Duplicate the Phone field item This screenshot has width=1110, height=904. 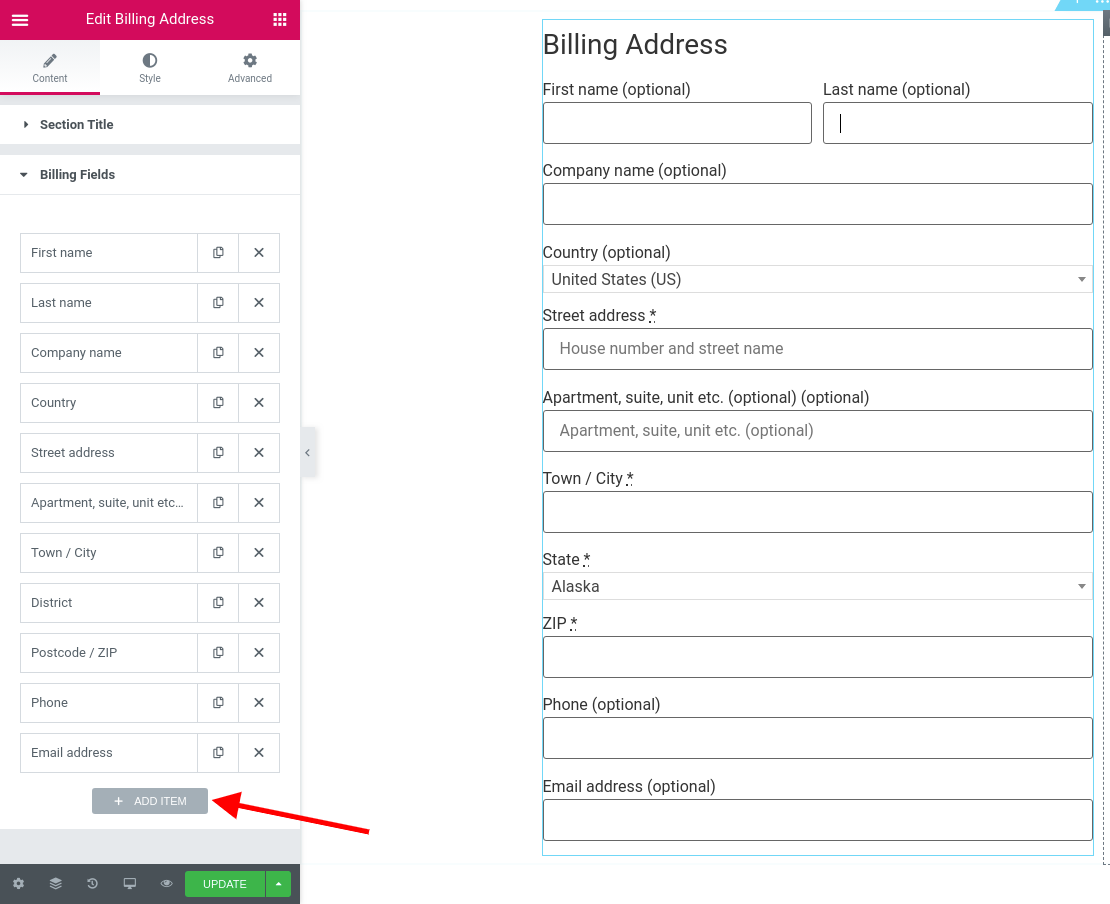[x=218, y=703]
